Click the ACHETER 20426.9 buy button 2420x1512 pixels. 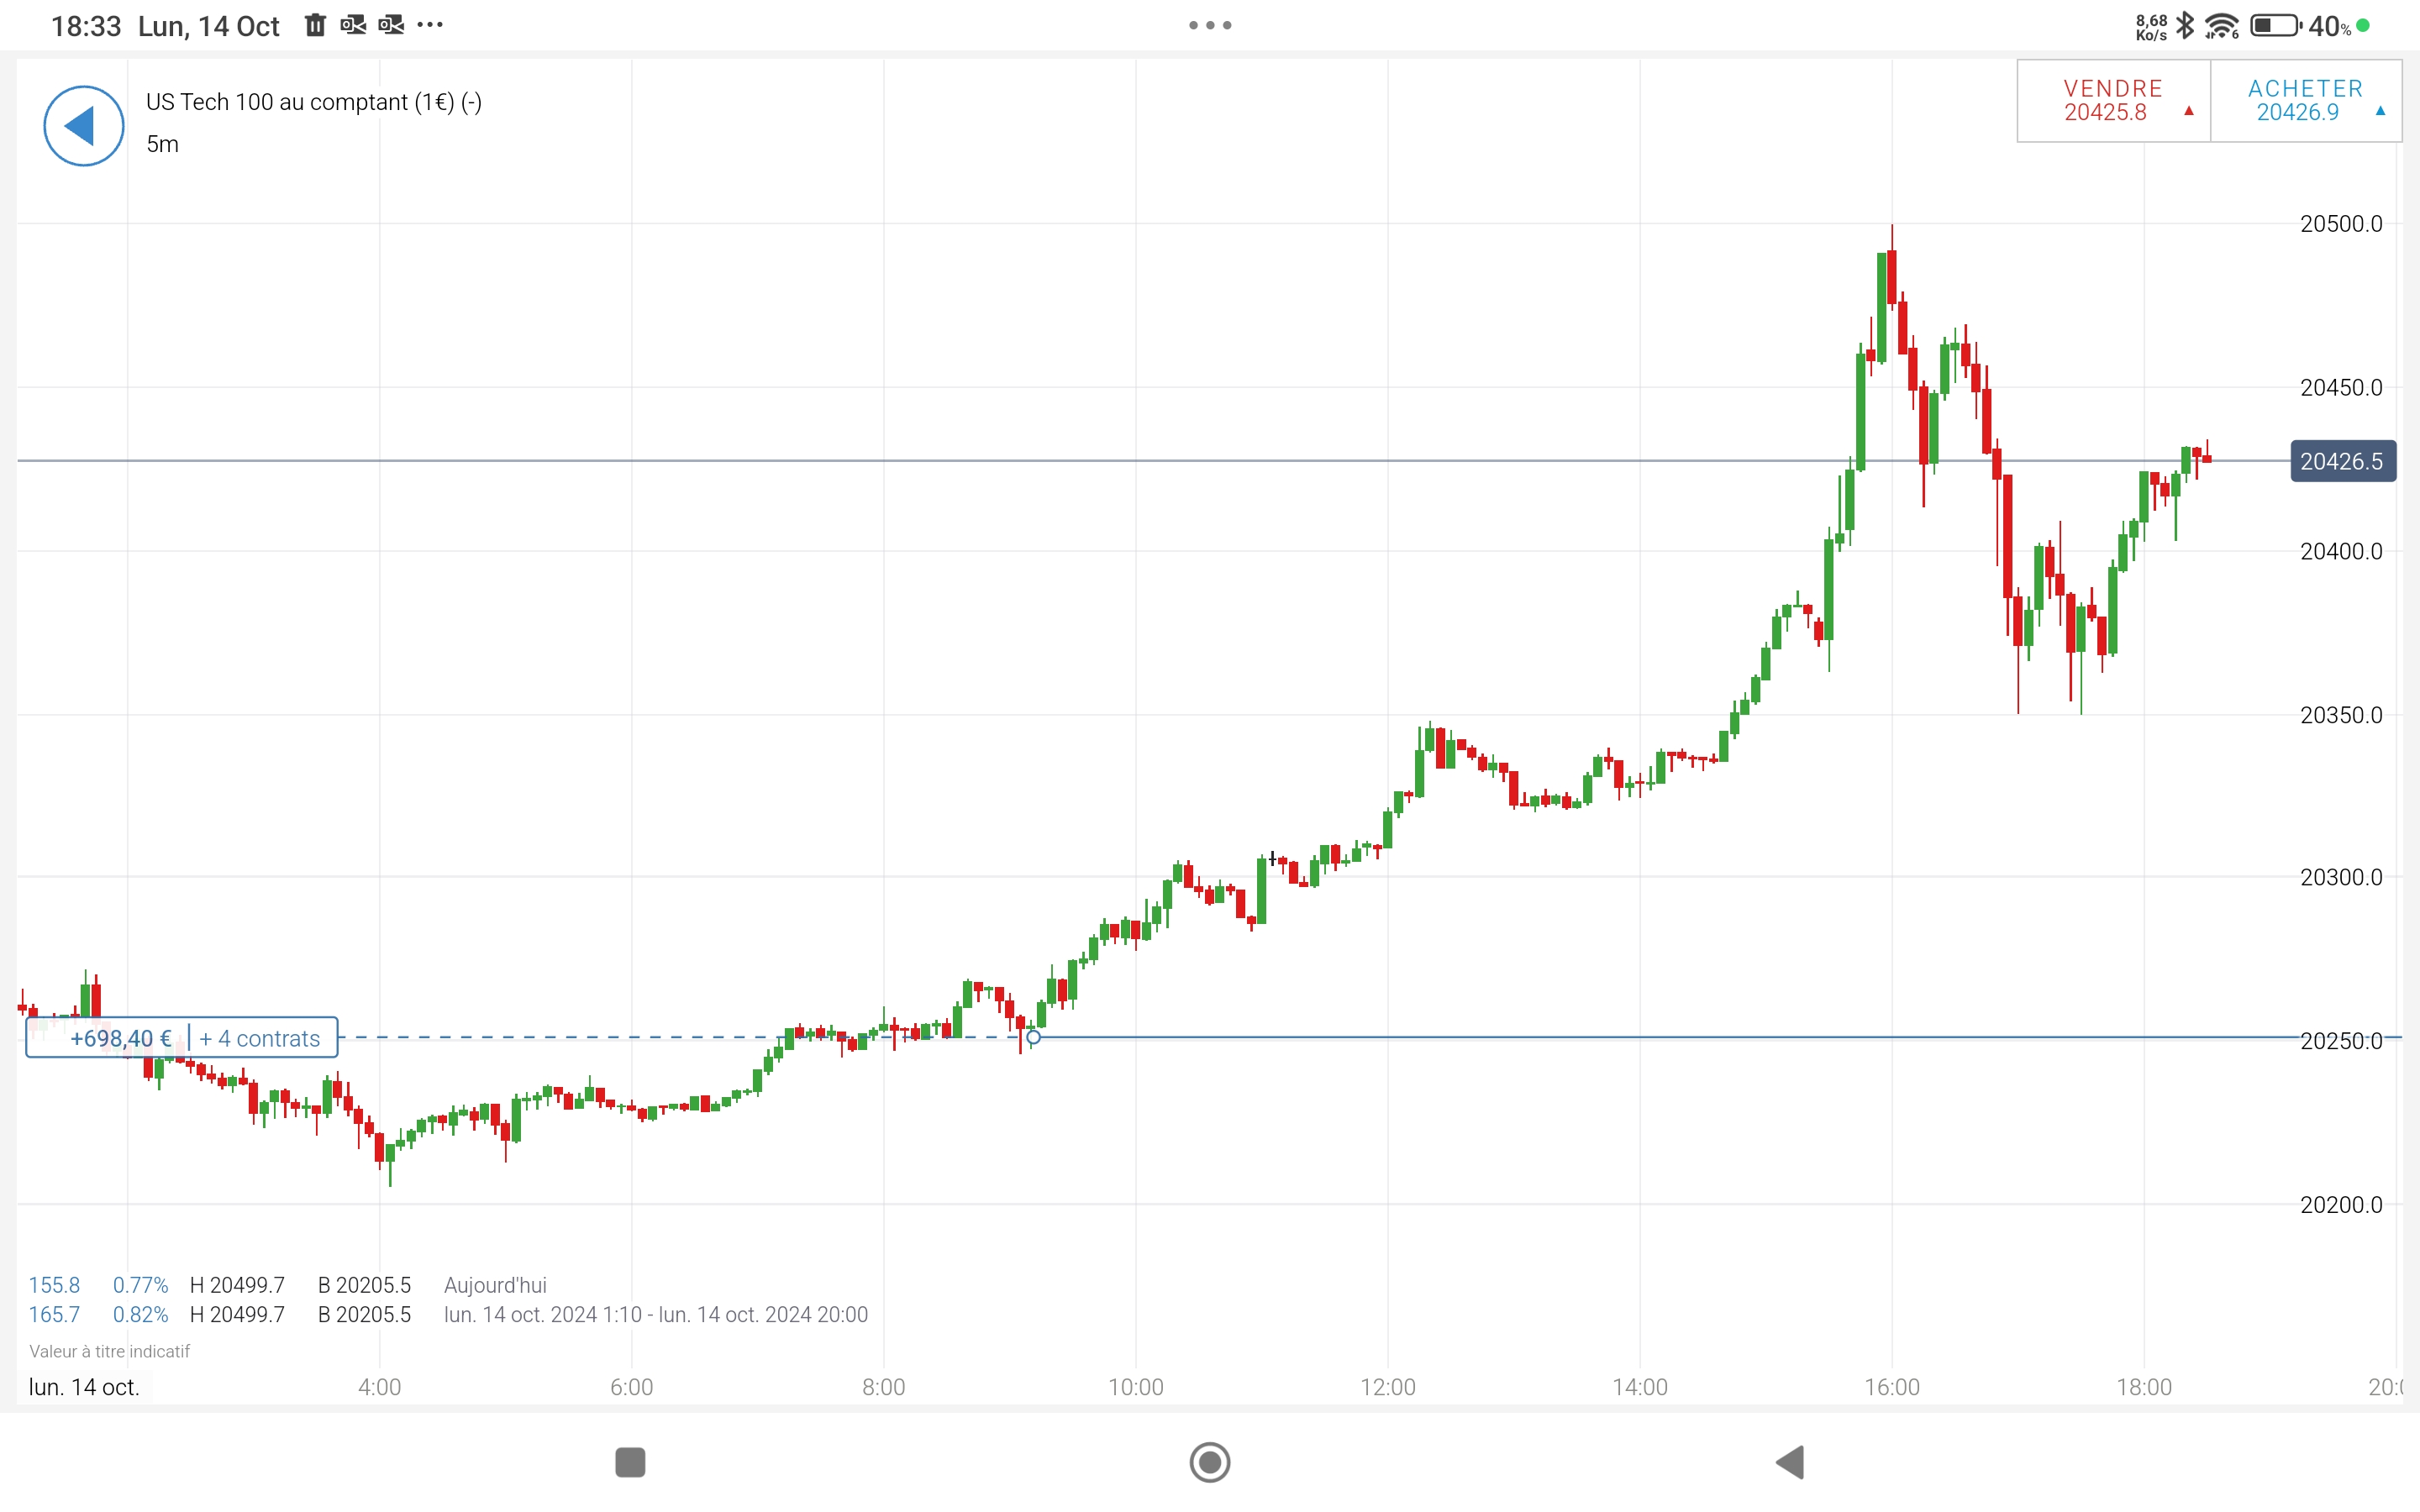(2306, 101)
